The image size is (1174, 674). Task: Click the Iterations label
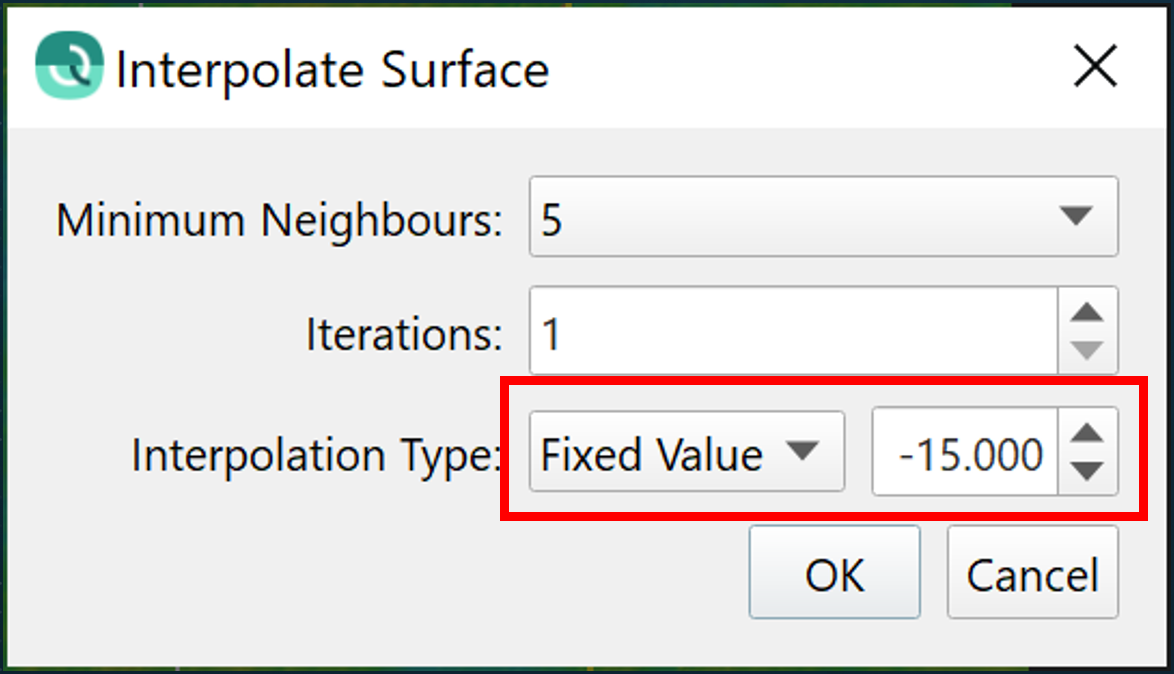(403, 334)
